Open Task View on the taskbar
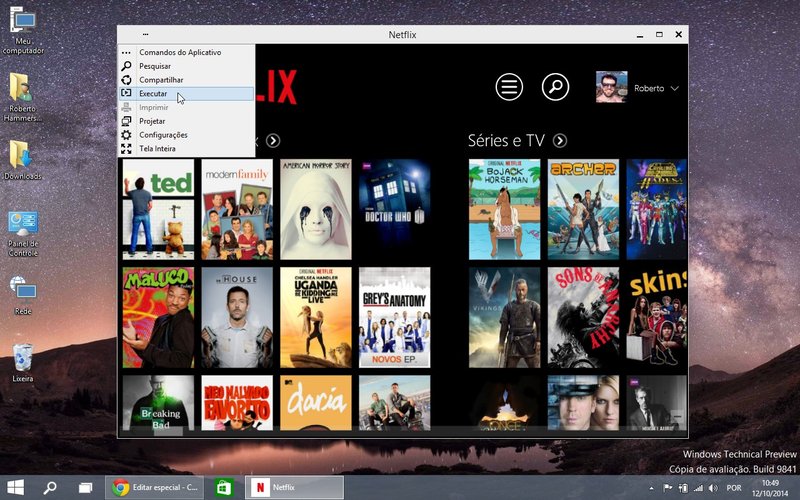The width and height of the screenshot is (800, 500). click(85, 488)
